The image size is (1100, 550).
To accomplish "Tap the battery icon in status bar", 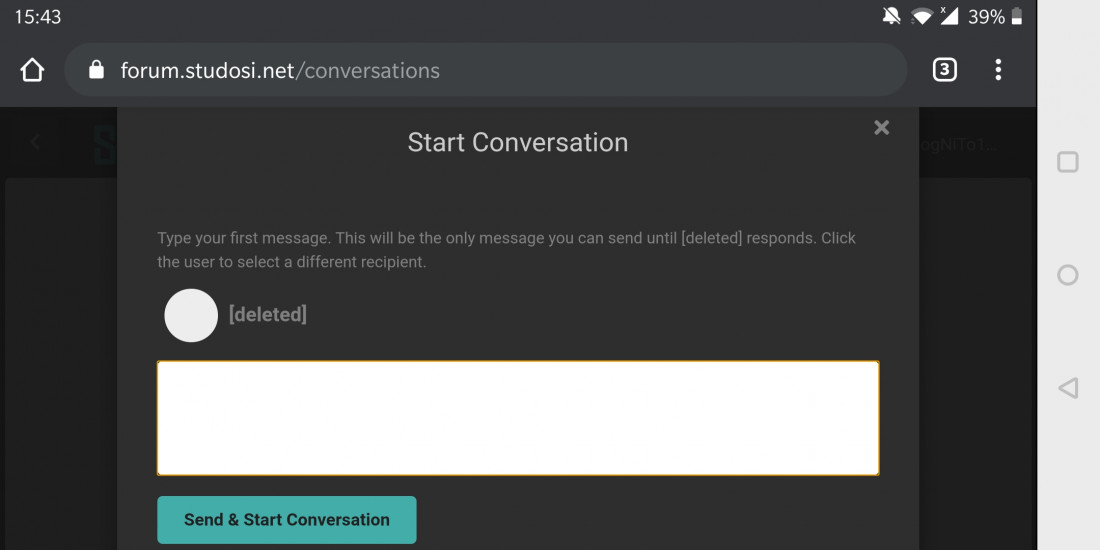I will point(1017,17).
